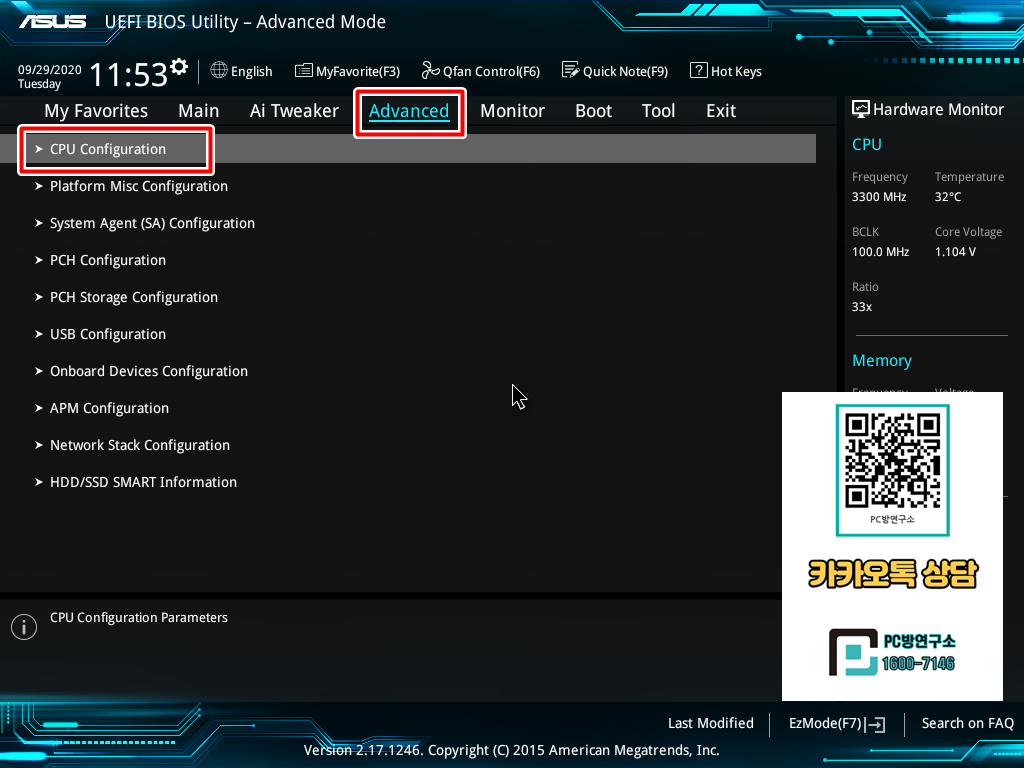Expand the Network Stack Configuration arrow

tap(39, 445)
